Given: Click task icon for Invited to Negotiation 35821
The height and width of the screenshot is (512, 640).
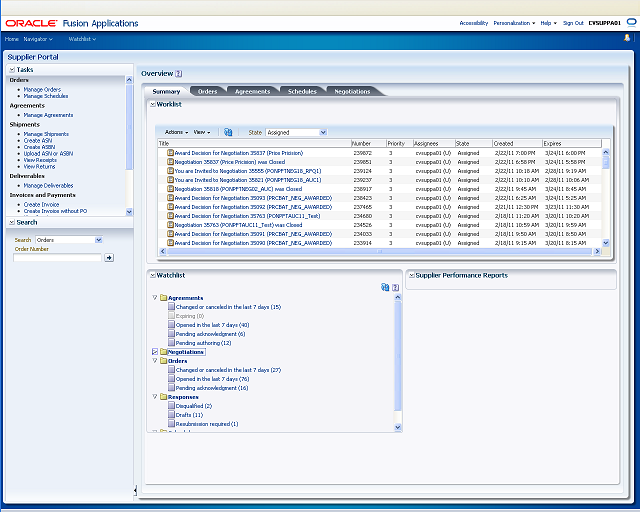Looking at the screenshot, I should click(x=171, y=180).
